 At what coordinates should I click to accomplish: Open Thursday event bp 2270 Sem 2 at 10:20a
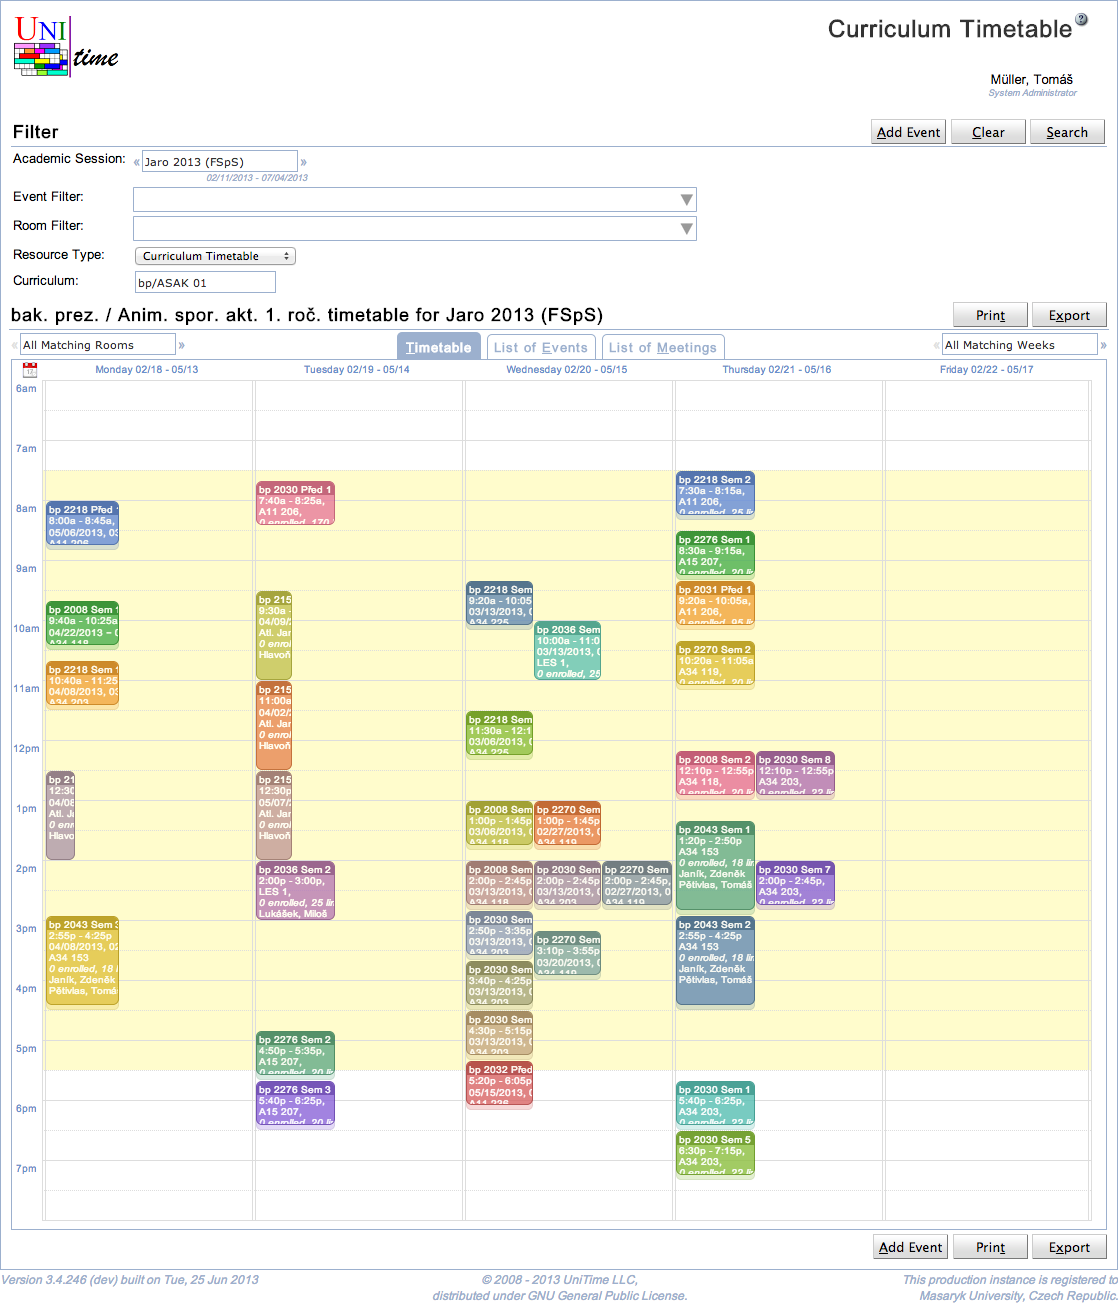click(715, 664)
